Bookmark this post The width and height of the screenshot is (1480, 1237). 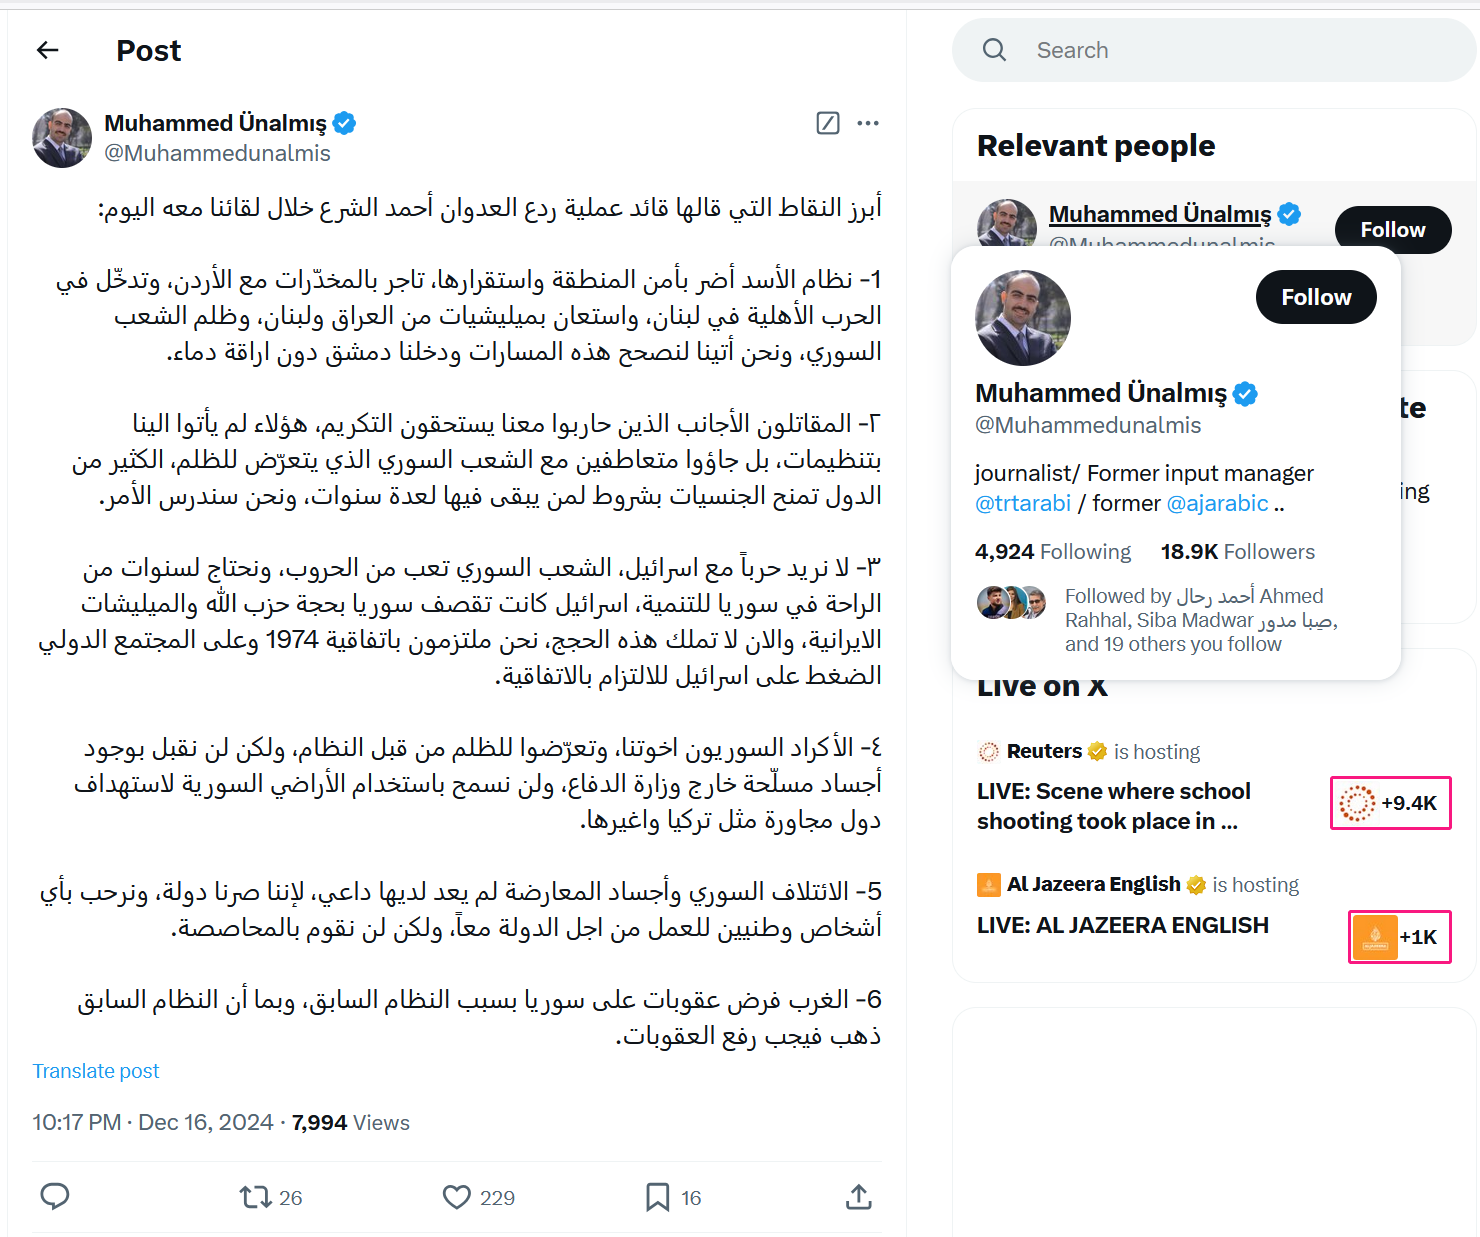click(x=657, y=1197)
